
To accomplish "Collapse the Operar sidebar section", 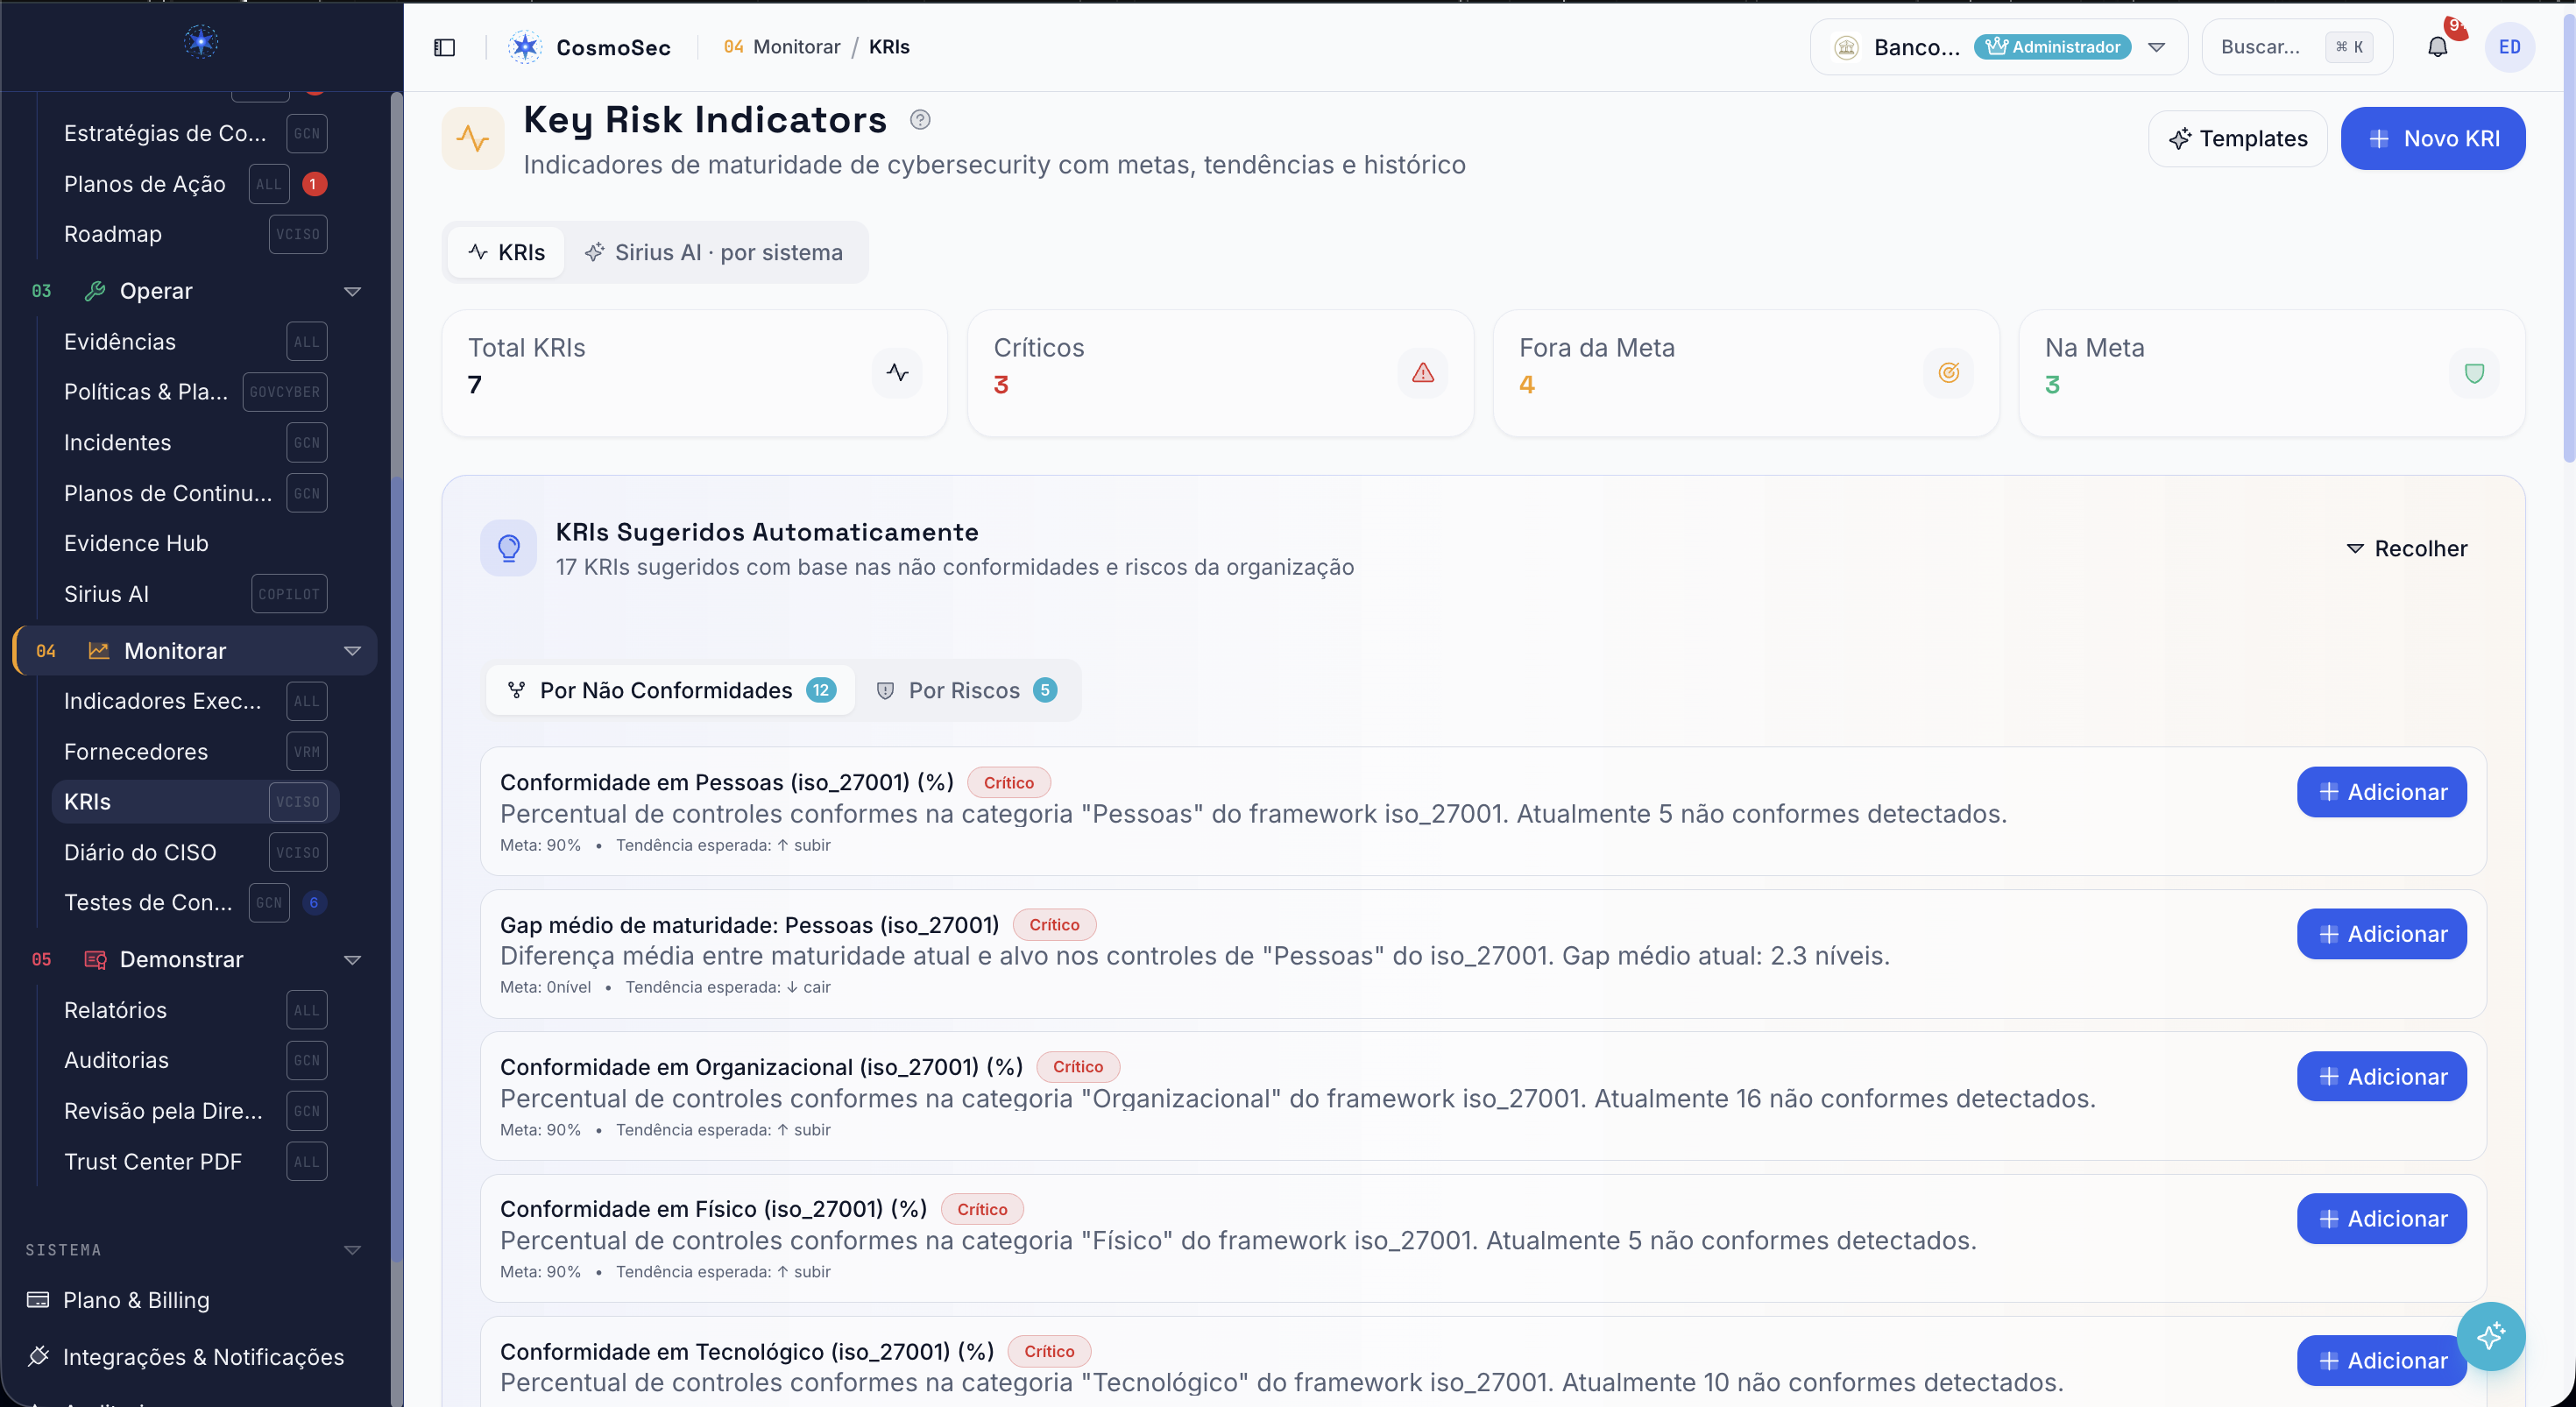I will coord(352,291).
